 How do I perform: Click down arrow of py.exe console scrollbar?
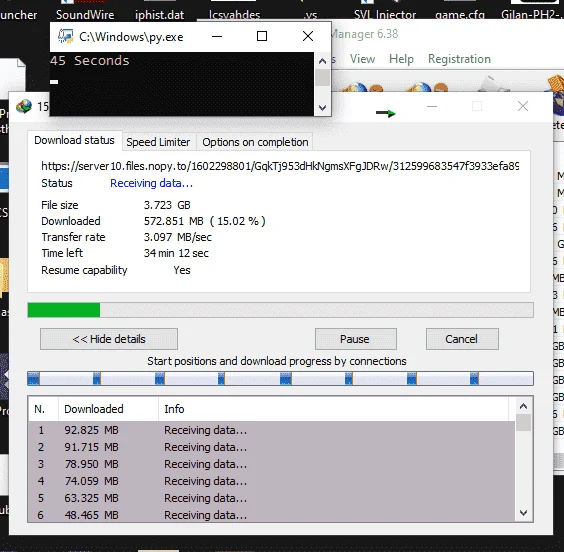pyautogui.click(x=323, y=108)
